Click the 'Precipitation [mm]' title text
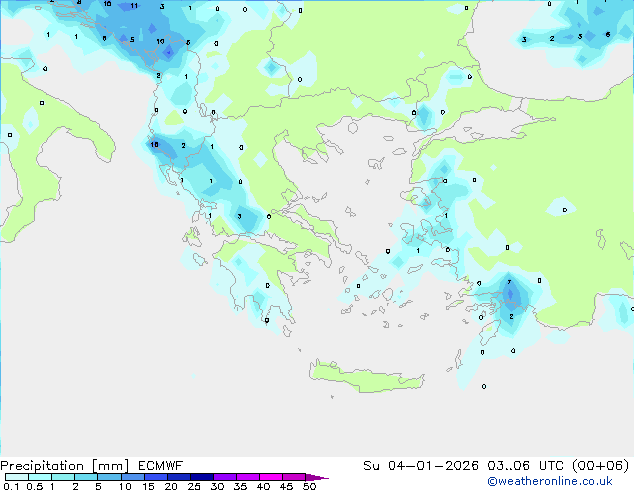The image size is (634, 490). click(64, 466)
